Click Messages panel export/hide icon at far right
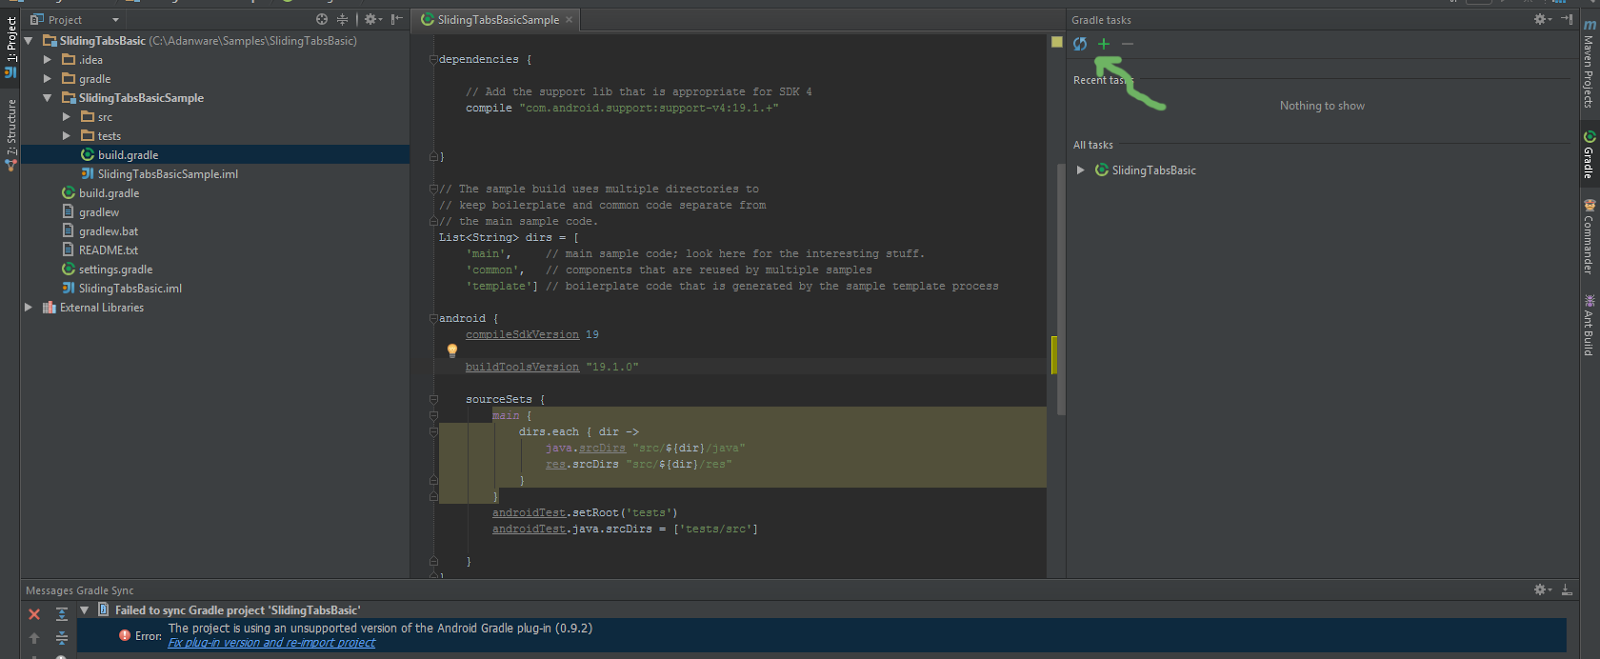Viewport: 1600px width, 659px height. coord(1567,590)
